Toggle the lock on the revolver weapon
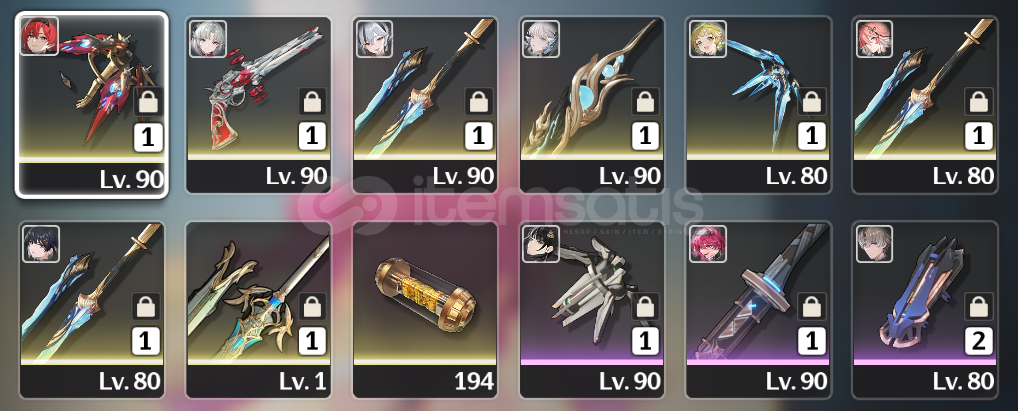 312,101
